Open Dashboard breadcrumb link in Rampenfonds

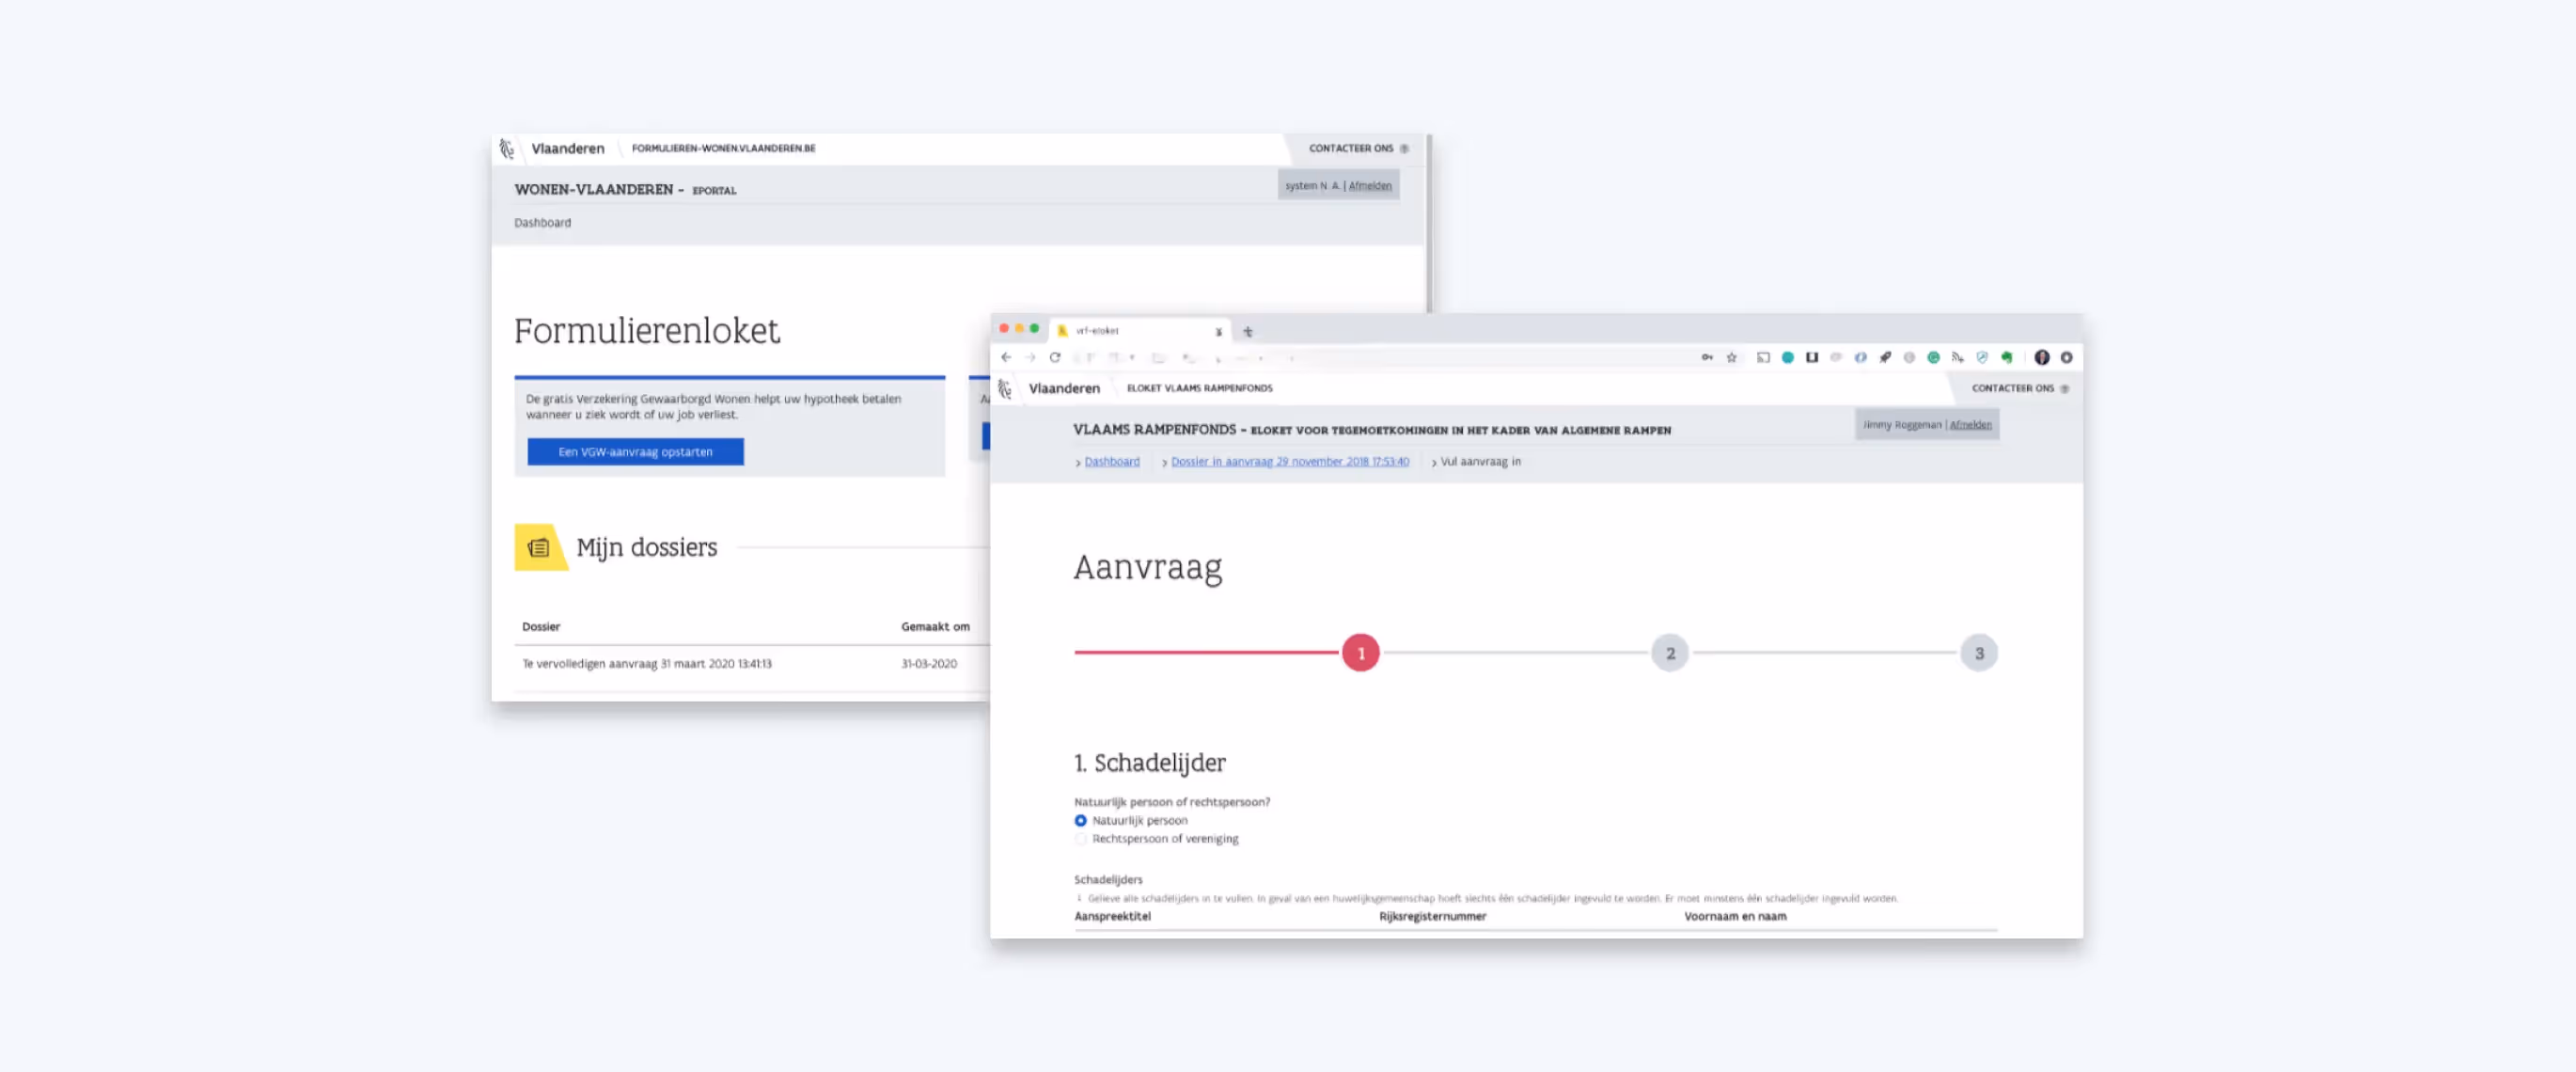pos(1111,461)
